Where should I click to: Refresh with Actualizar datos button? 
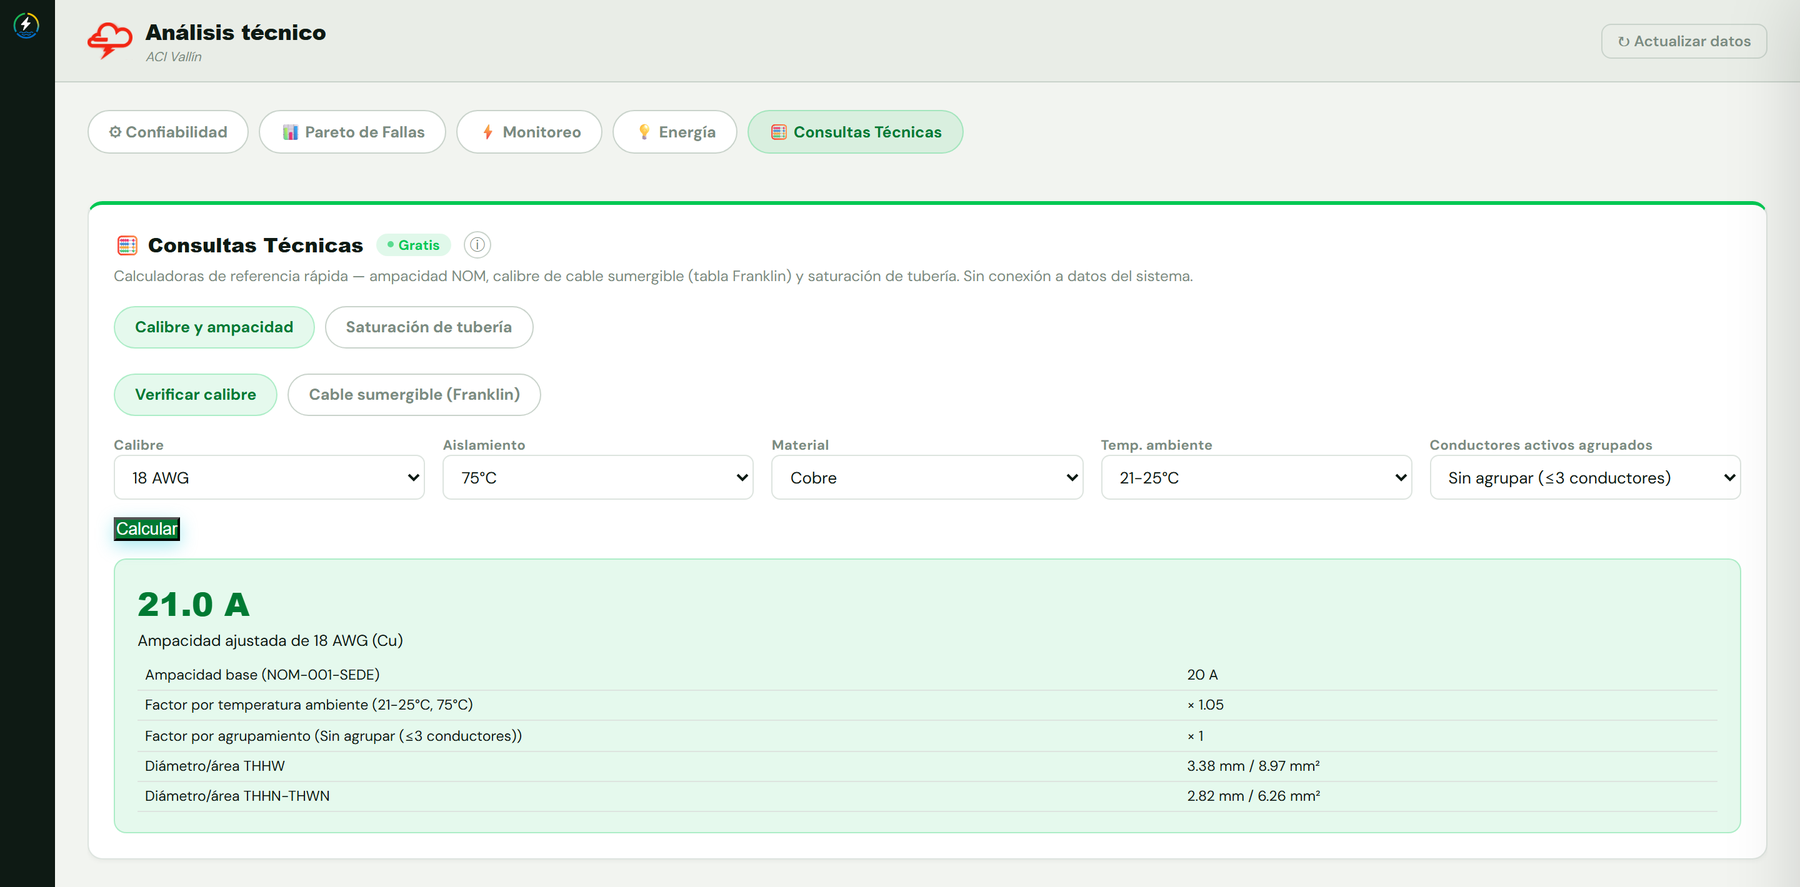(x=1684, y=41)
